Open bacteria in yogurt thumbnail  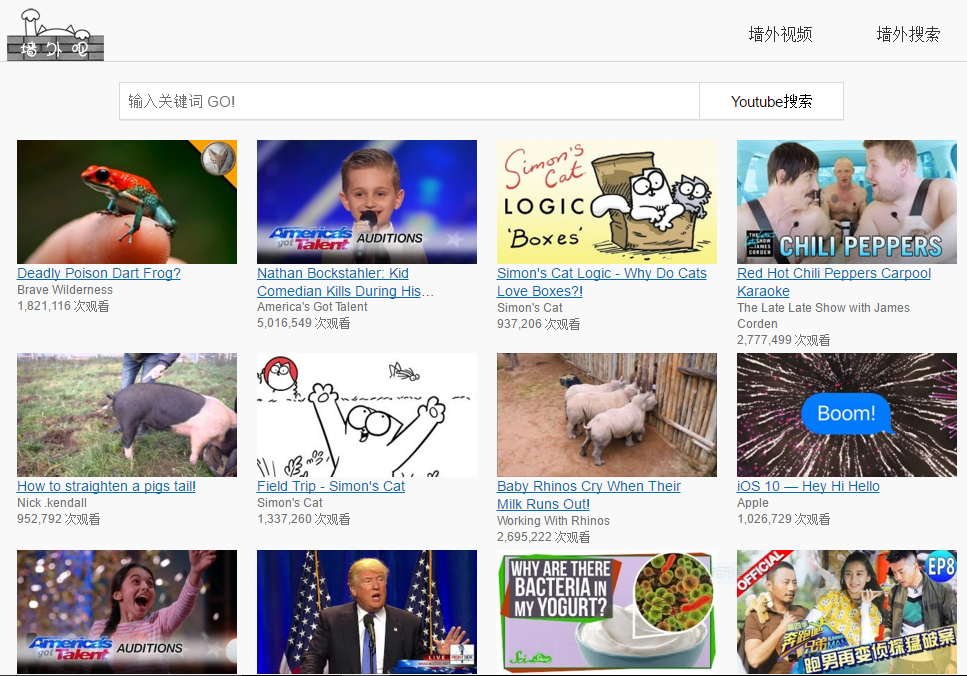[x=607, y=612]
